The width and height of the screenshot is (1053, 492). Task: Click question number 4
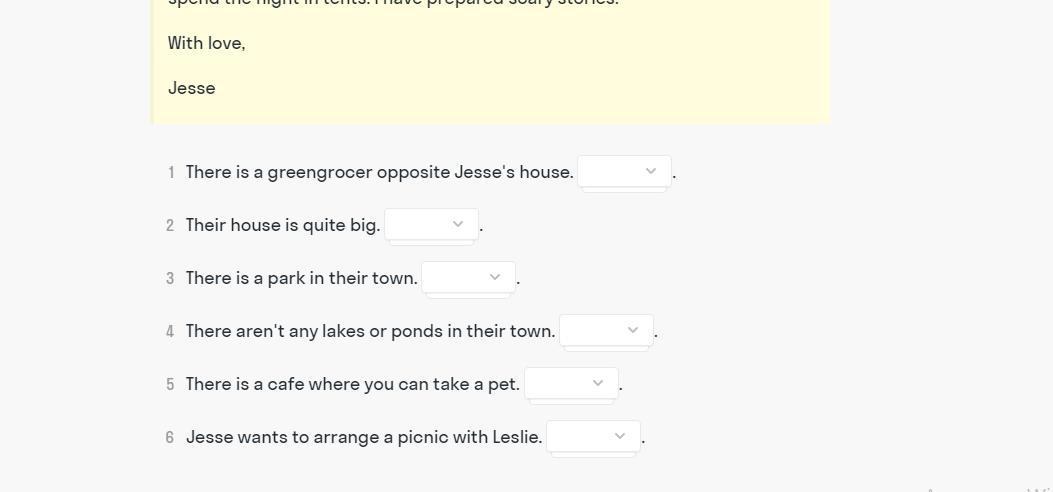click(x=170, y=332)
